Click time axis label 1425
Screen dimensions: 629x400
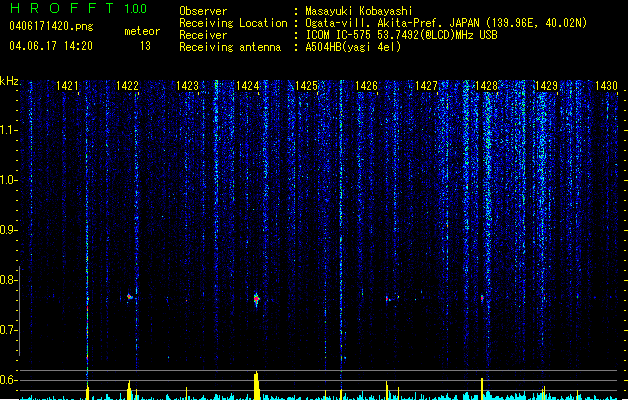tap(306, 85)
